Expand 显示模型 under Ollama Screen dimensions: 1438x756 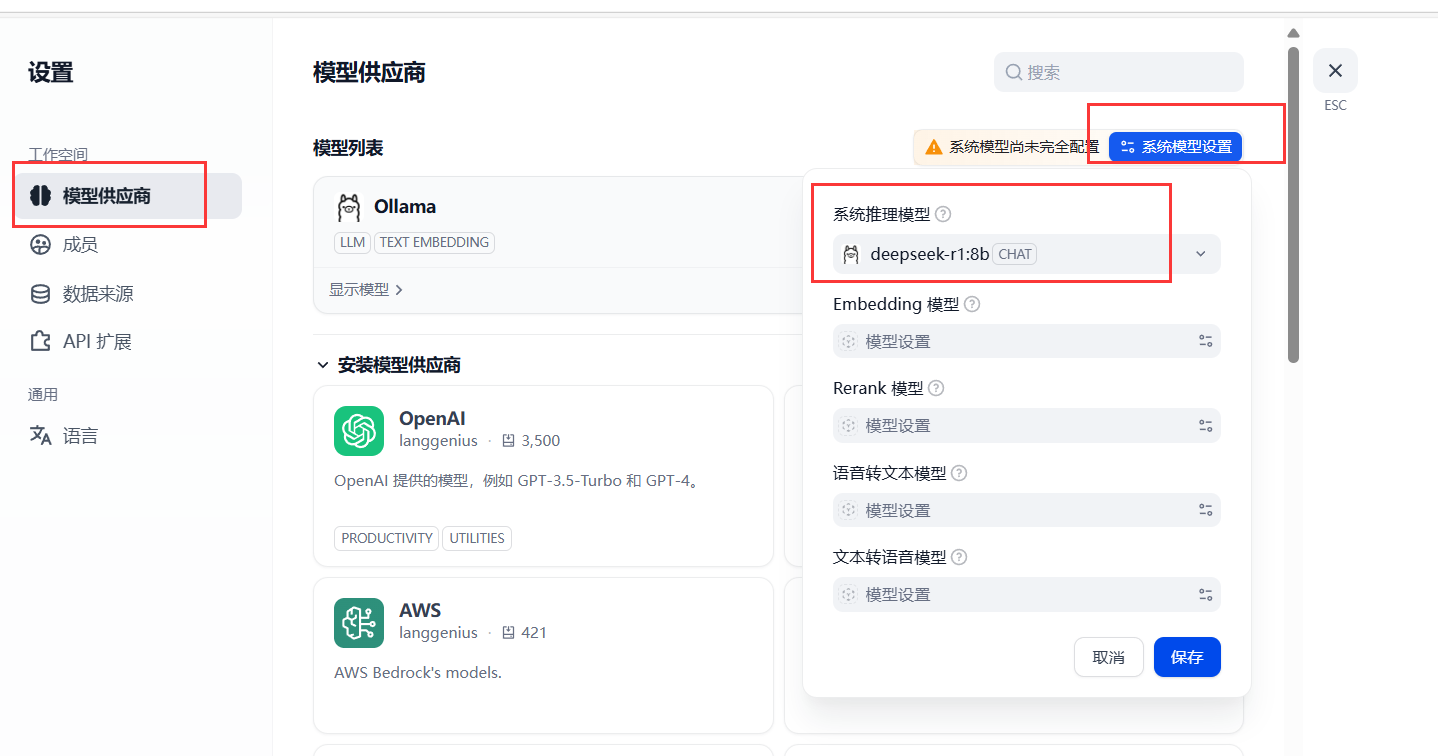pos(366,290)
